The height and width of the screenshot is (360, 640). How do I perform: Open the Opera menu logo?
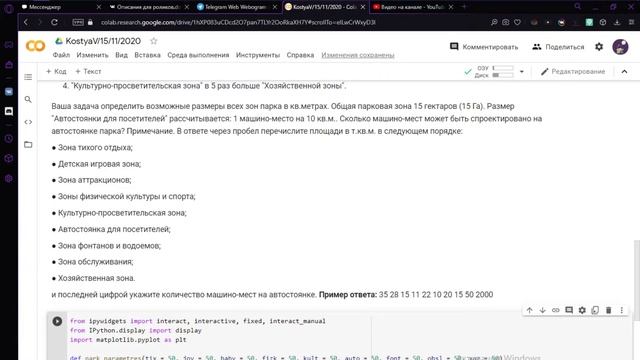click(9, 8)
